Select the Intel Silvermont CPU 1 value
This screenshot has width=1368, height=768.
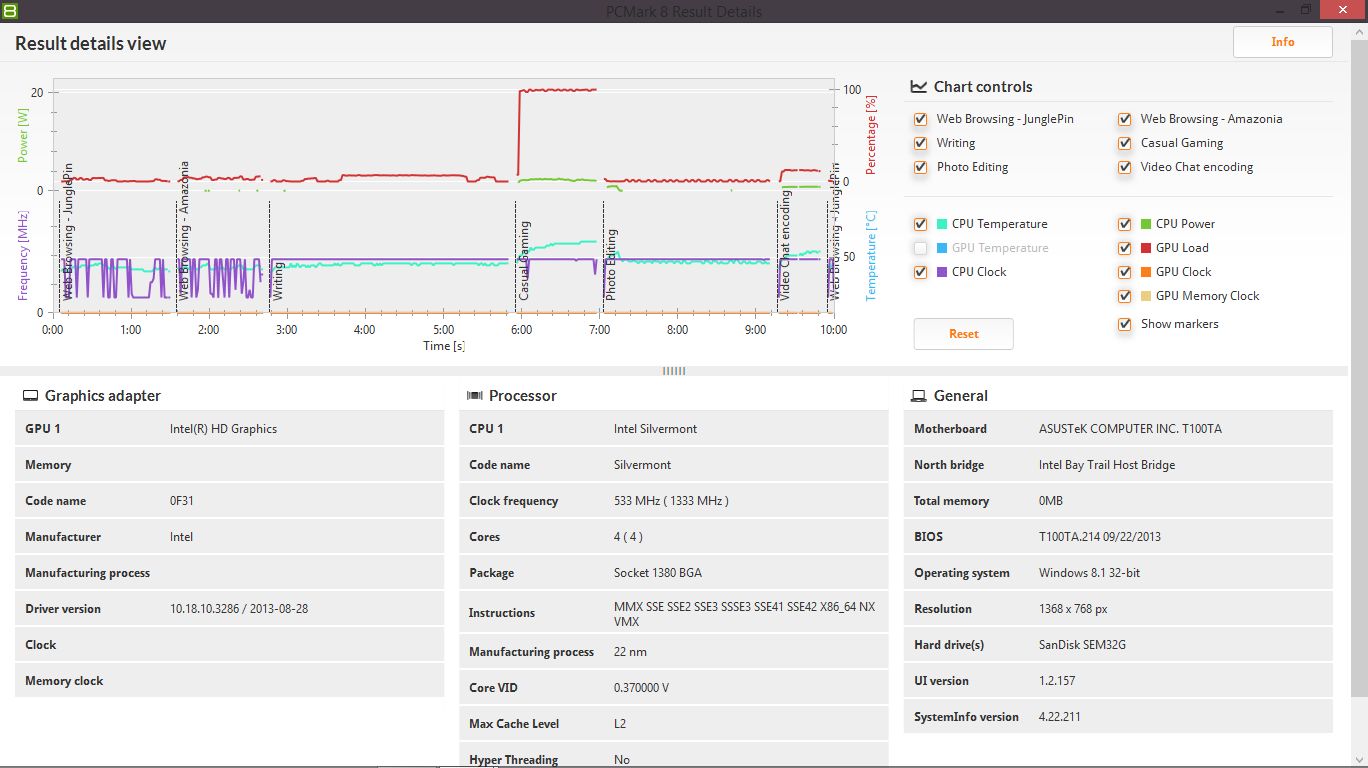pos(655,429)
